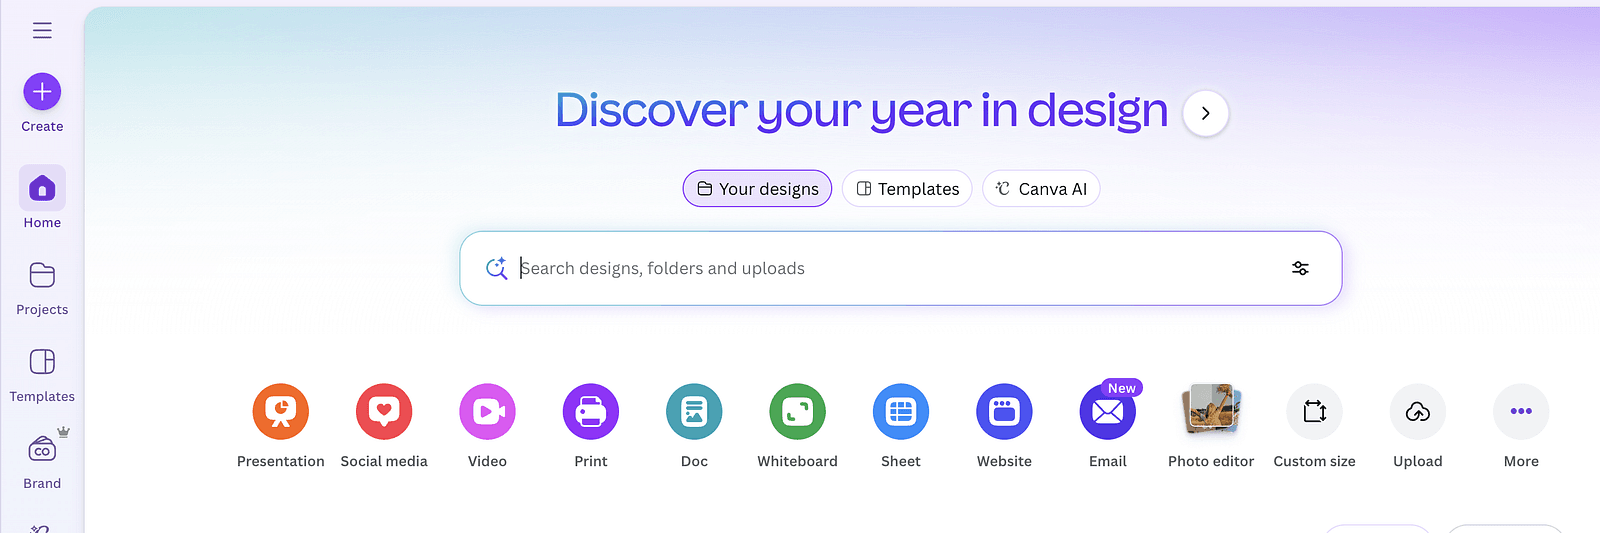1600x533 pixels.
Task: Start a new Presentation design
Action: coord(281,412)
